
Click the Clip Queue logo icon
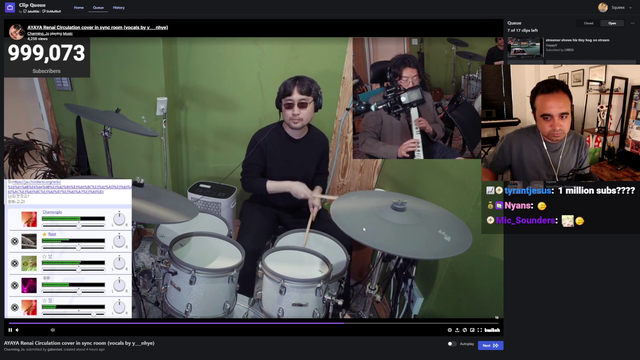tap(10, 7)
